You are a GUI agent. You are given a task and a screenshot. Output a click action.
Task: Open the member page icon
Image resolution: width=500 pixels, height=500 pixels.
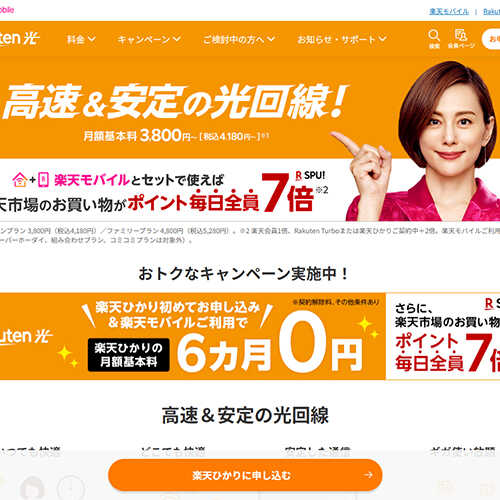click(x=461, y=35)
